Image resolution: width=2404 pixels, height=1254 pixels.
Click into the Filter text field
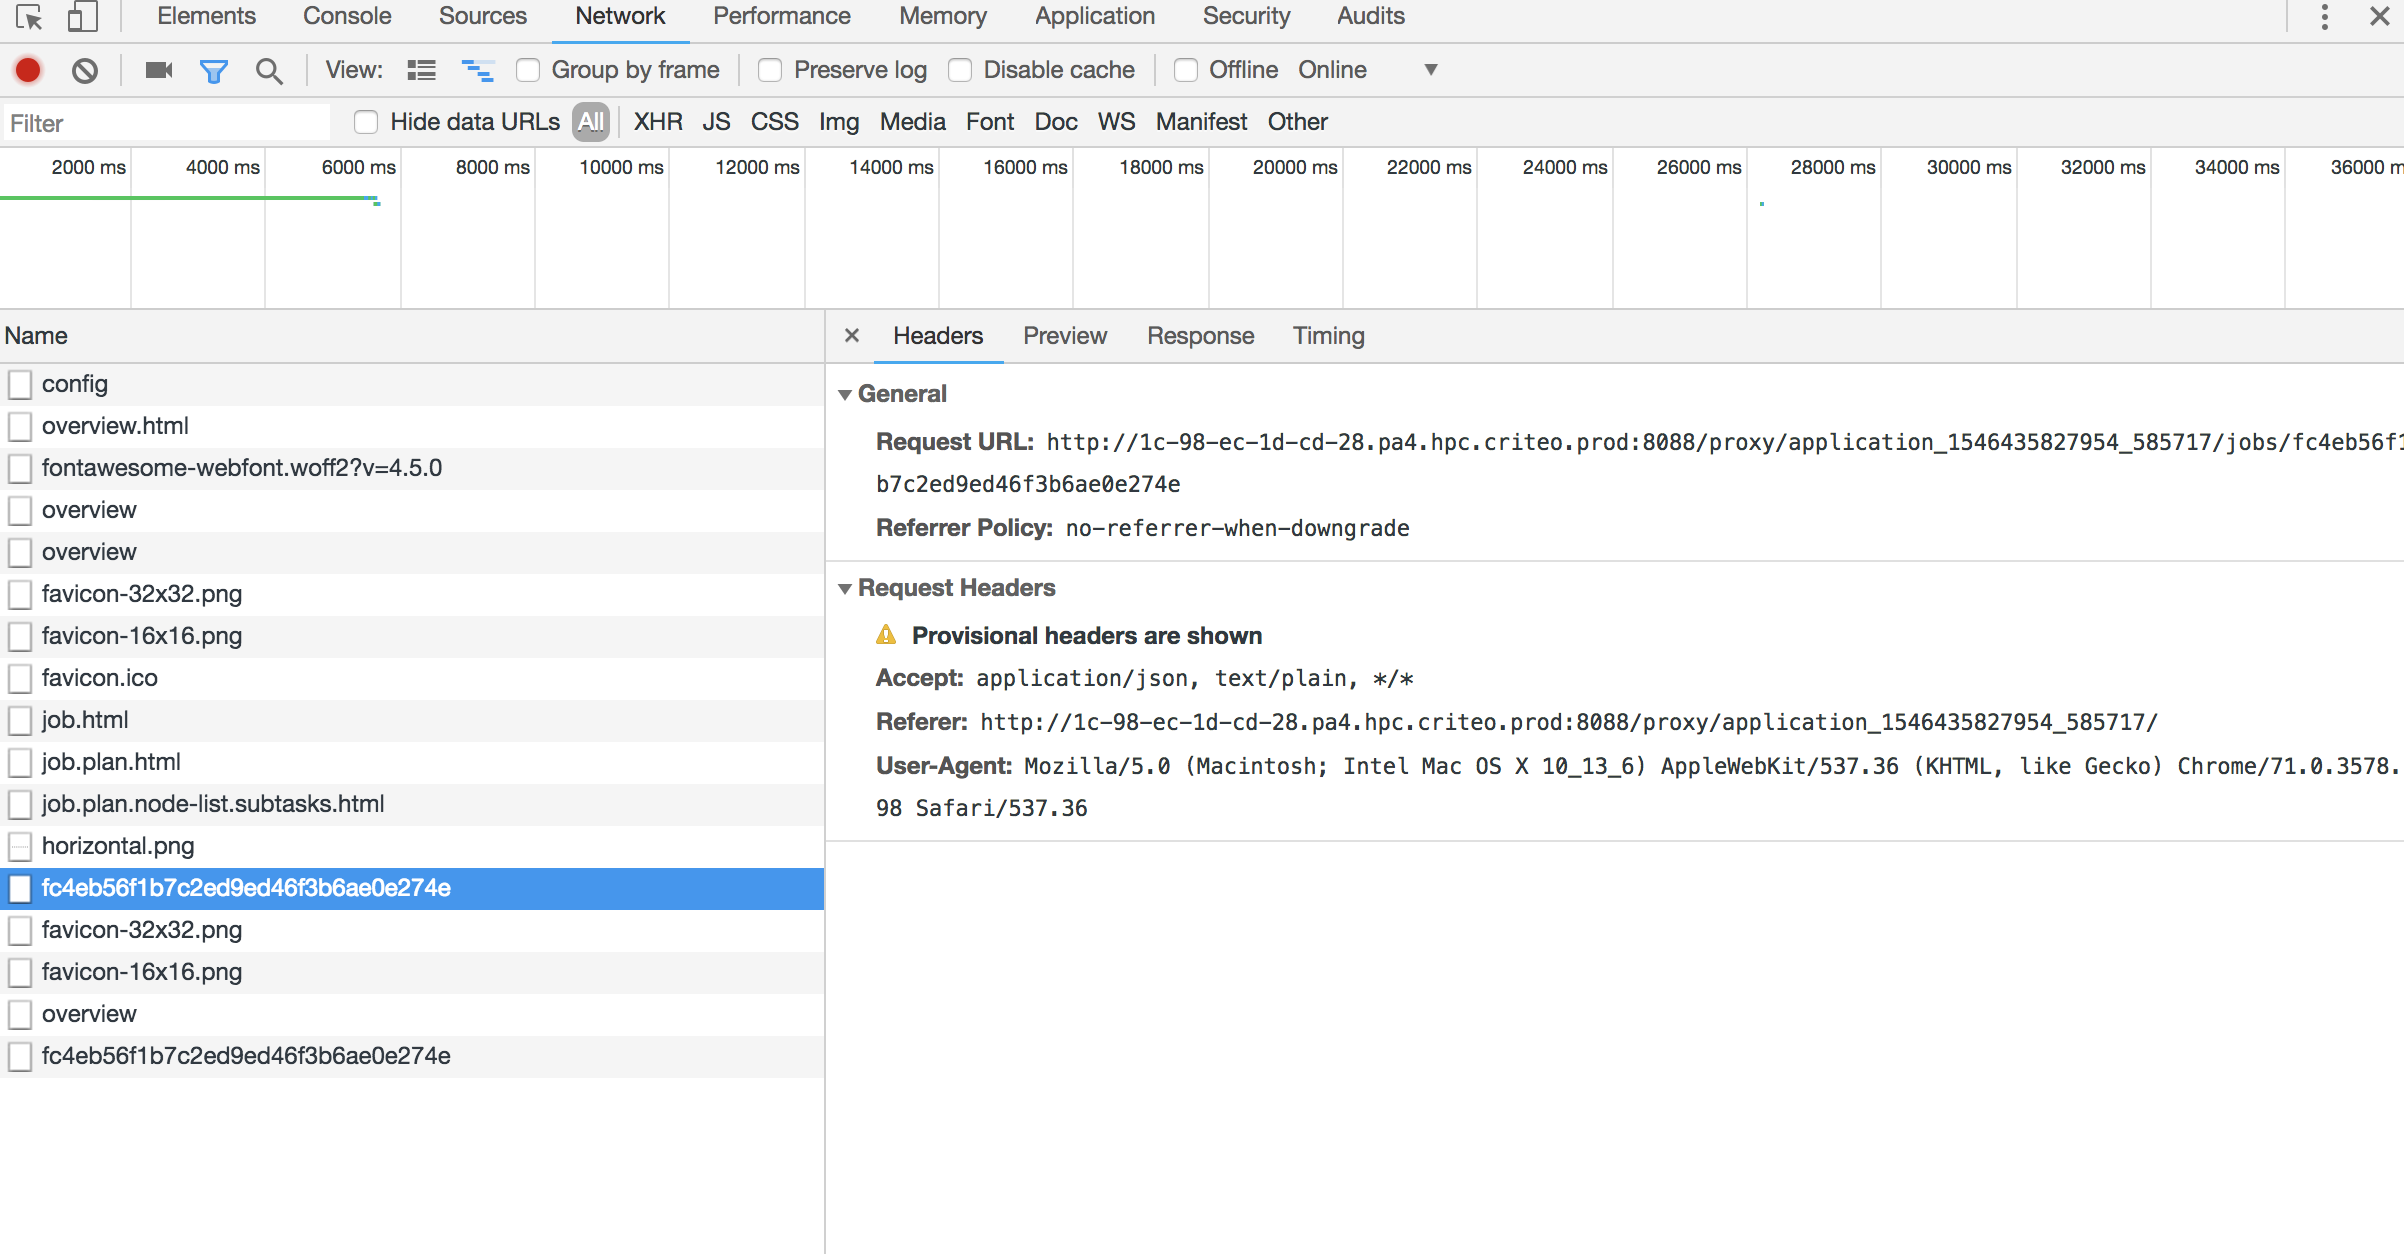click(165, 123)
